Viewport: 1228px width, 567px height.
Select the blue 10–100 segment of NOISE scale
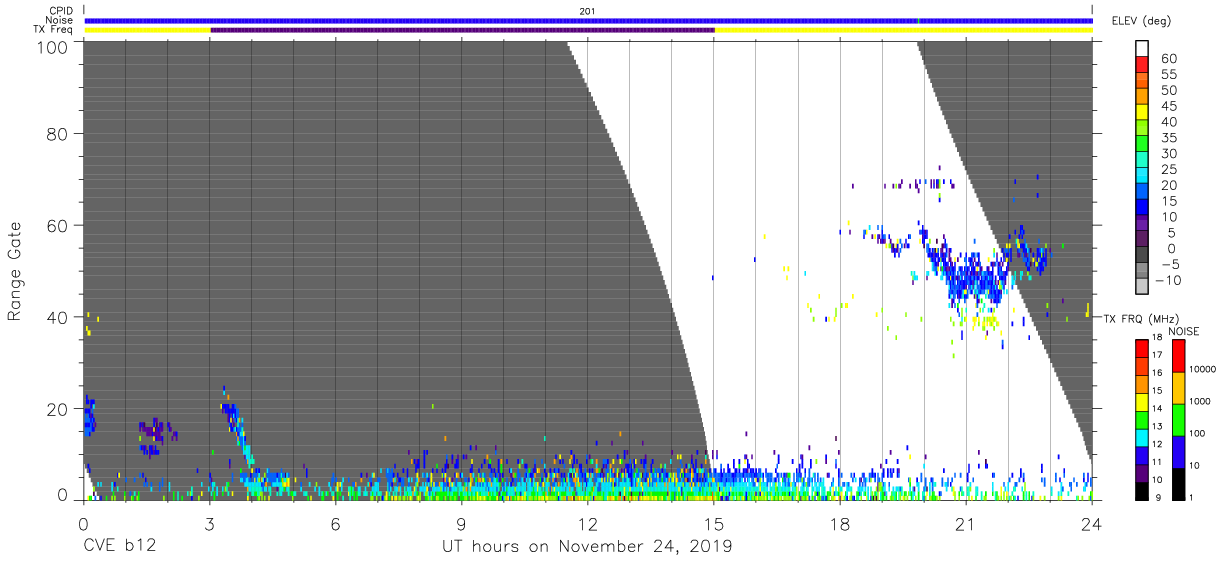point(1178,452)
